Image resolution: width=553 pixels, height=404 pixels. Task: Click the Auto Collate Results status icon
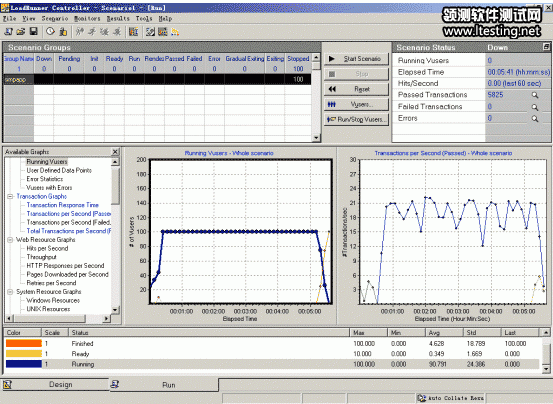click(421, 398)
